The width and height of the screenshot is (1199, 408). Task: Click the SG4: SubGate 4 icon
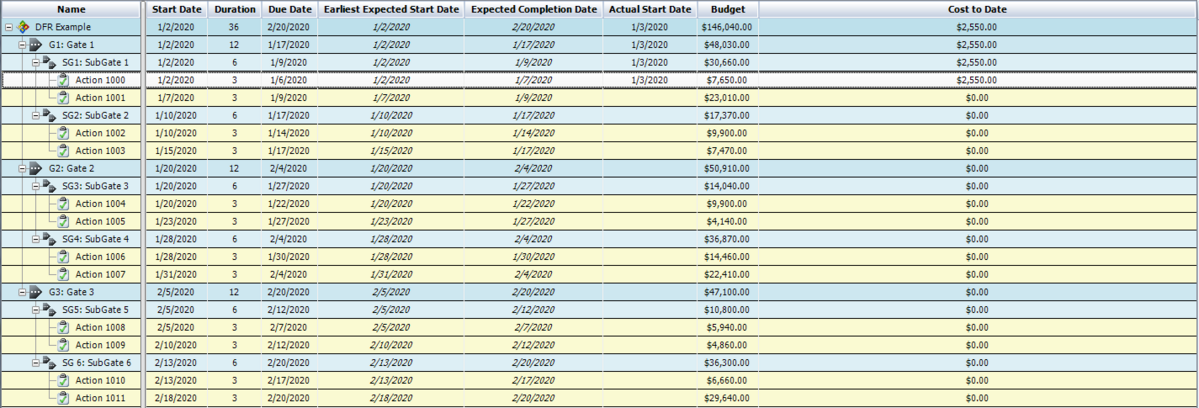50,238
